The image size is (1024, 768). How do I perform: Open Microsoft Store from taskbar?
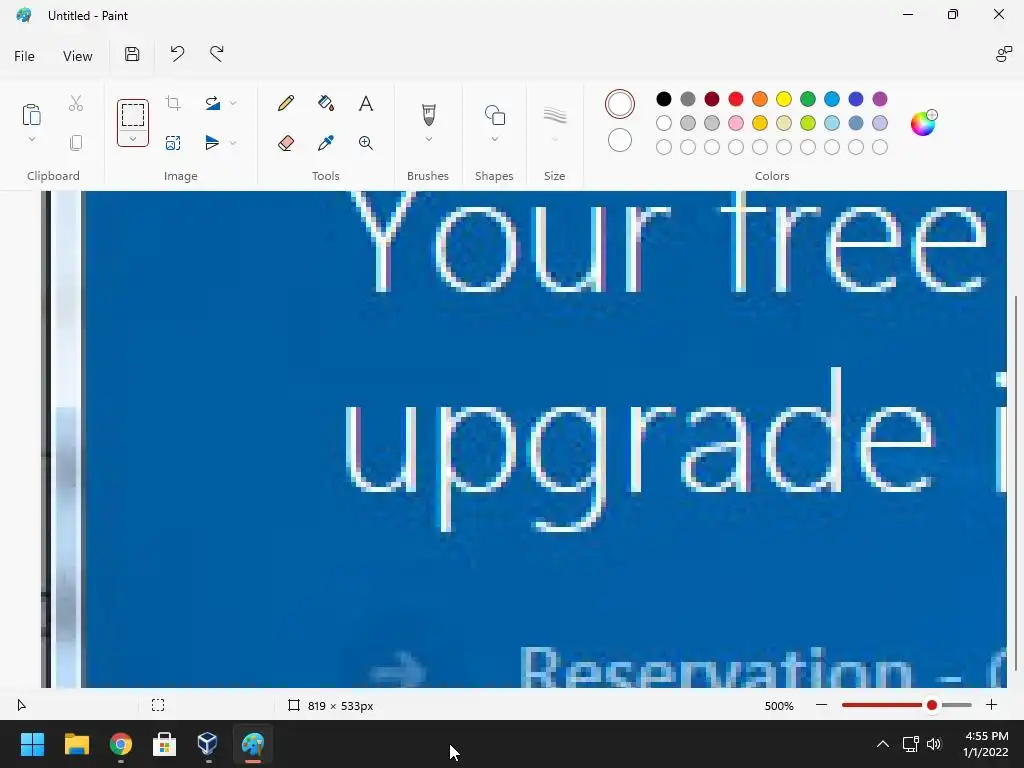(x=165, y=744)
